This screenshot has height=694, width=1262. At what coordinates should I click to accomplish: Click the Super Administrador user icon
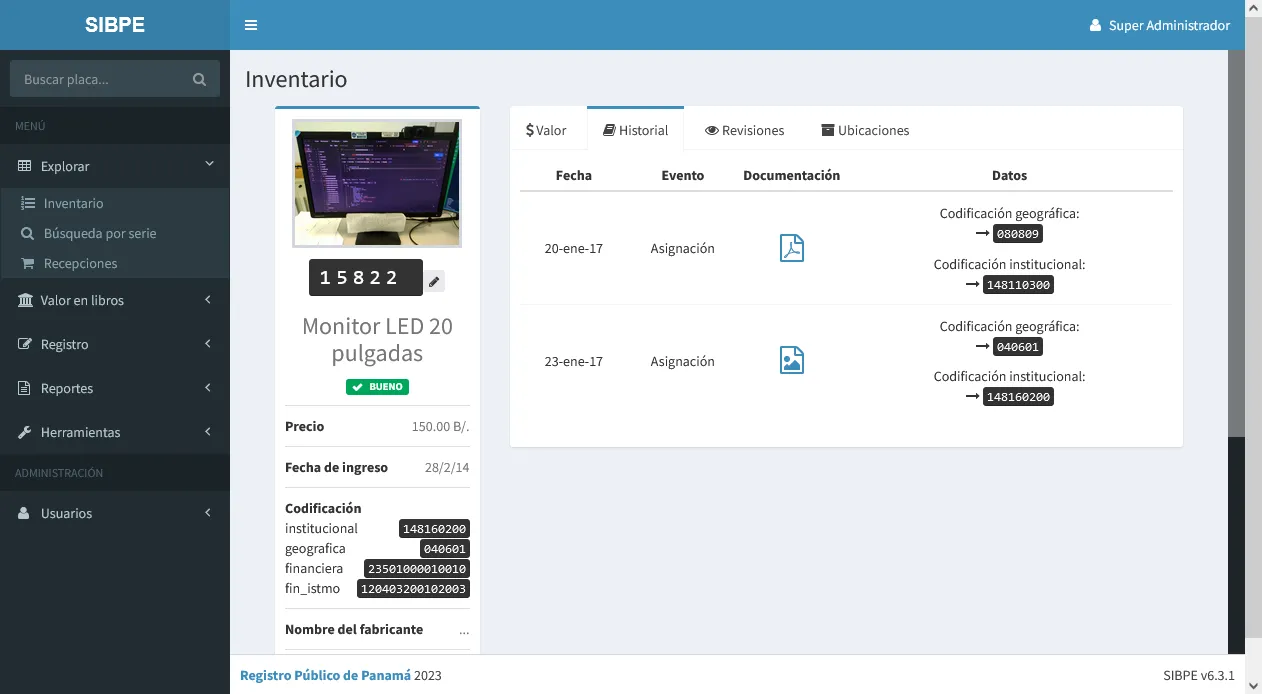tap(1095, 25)
